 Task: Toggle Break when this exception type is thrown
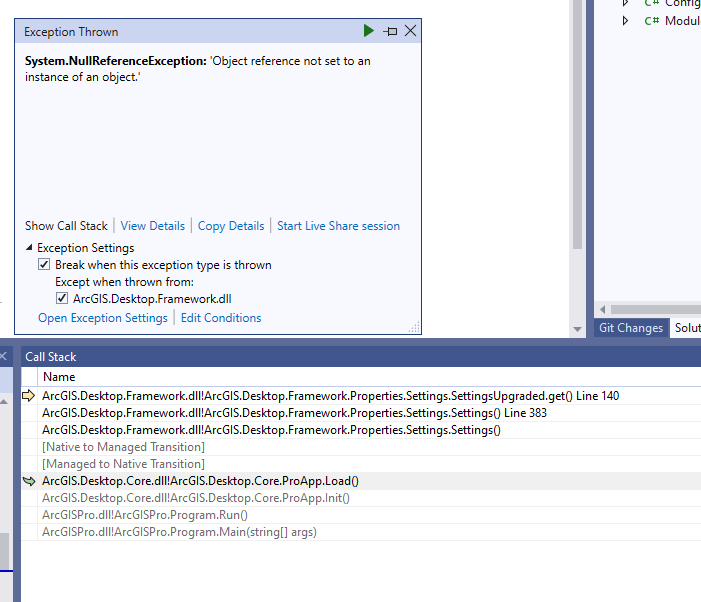[x=44, y=265]
